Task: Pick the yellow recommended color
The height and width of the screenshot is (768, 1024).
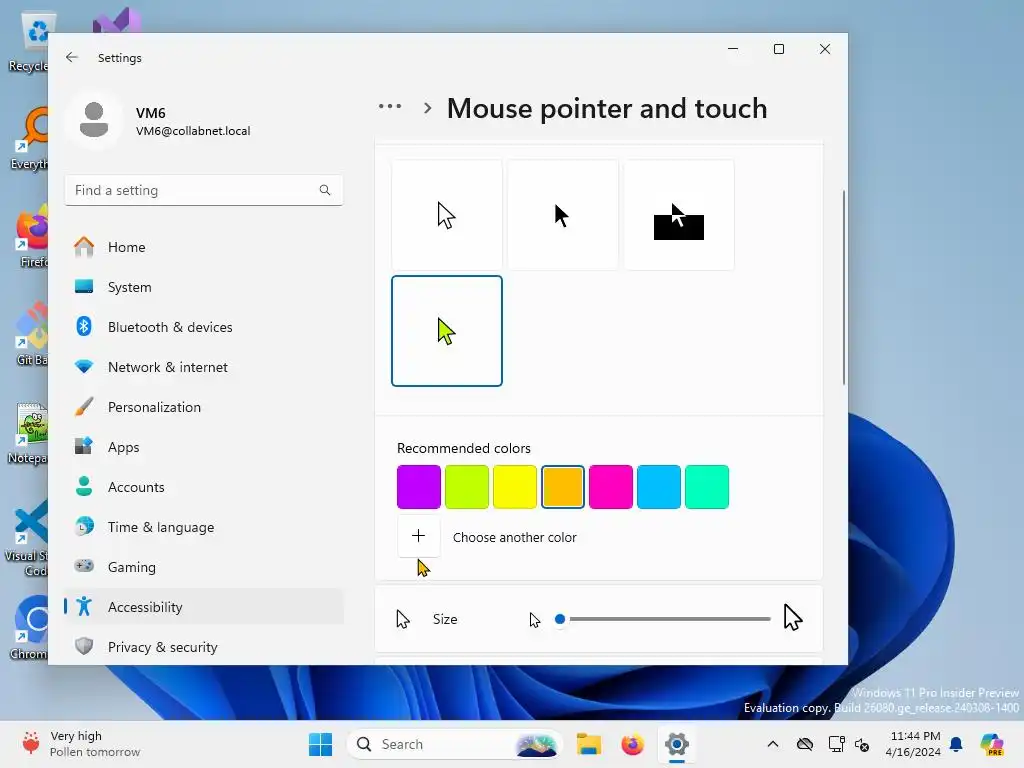Action: click(x=515, y=487)
